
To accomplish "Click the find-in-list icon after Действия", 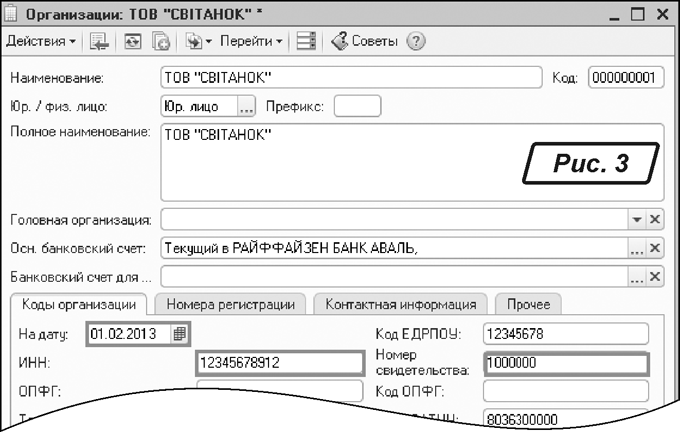I will [x=99, y=42].
